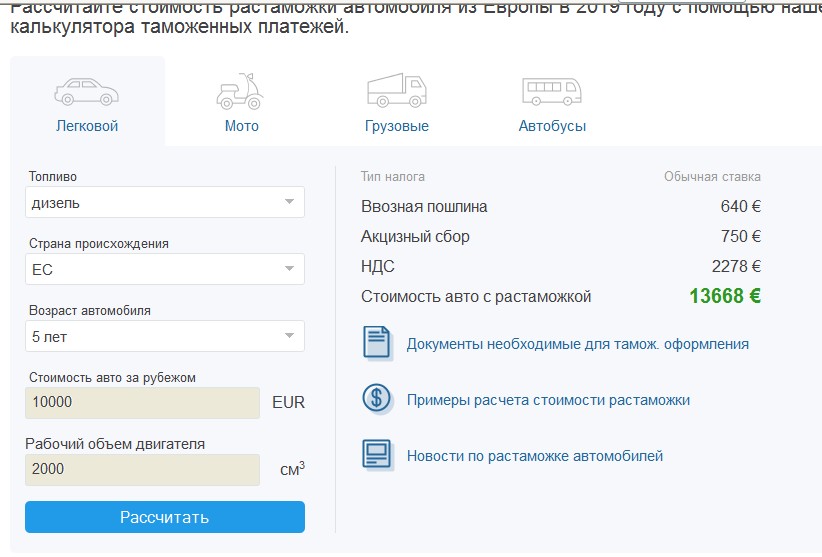Open link Примеры расчета стоимости растаможки
822x557 pixels.
[x=548, y=400]
